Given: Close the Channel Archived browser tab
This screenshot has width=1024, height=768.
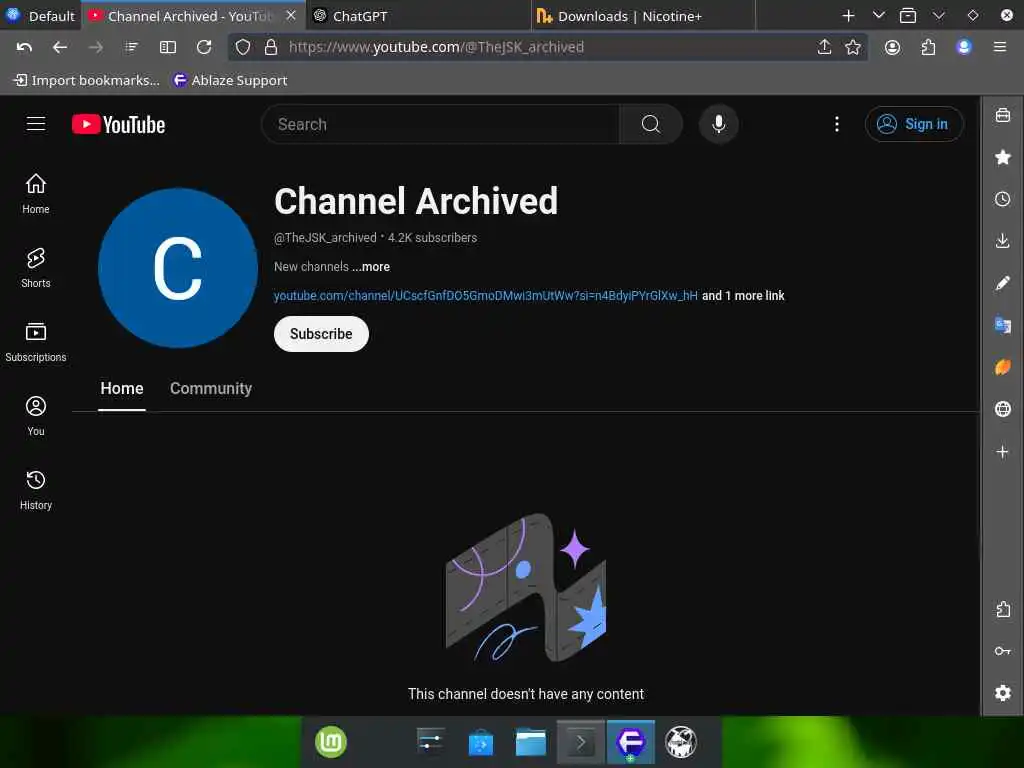Looking at the screenshot, I should (x=291, y=15).
